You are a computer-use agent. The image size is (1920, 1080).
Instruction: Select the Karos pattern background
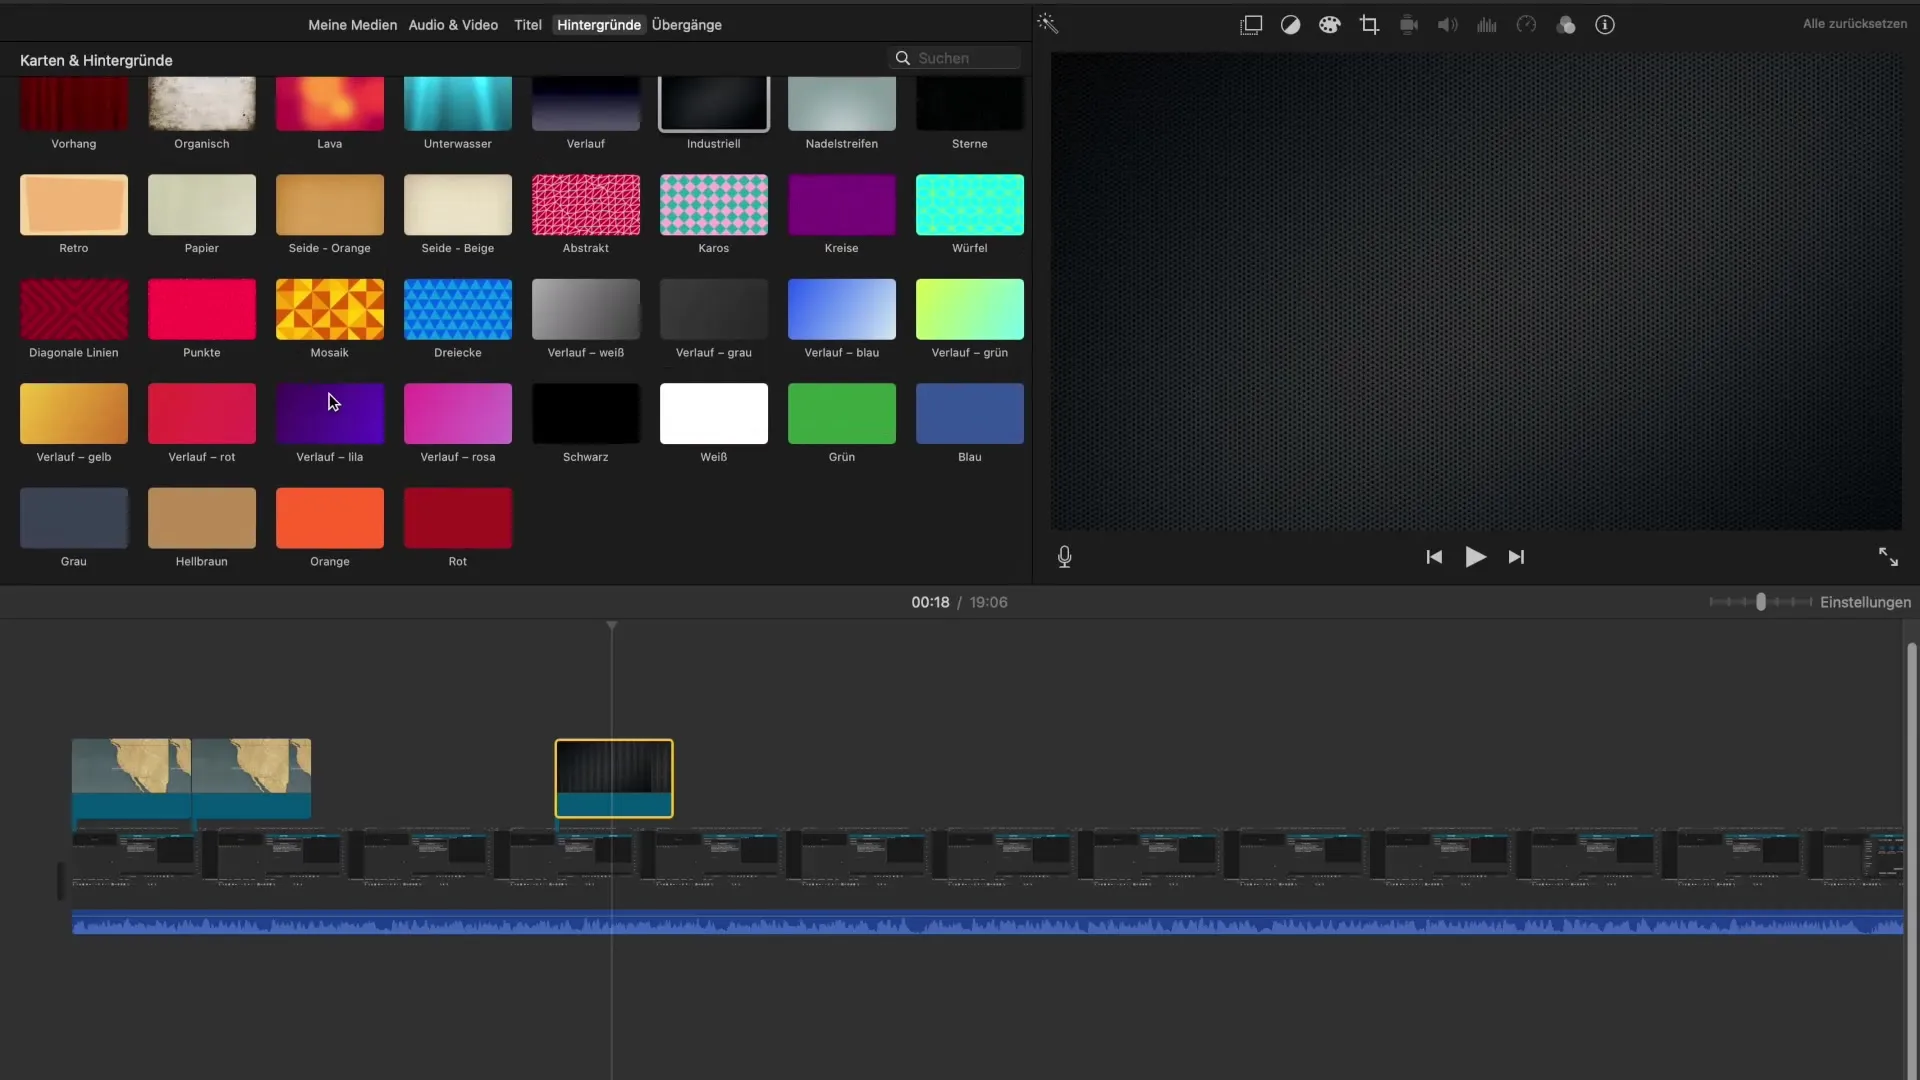pyautogui.click(x=714, y=205)
